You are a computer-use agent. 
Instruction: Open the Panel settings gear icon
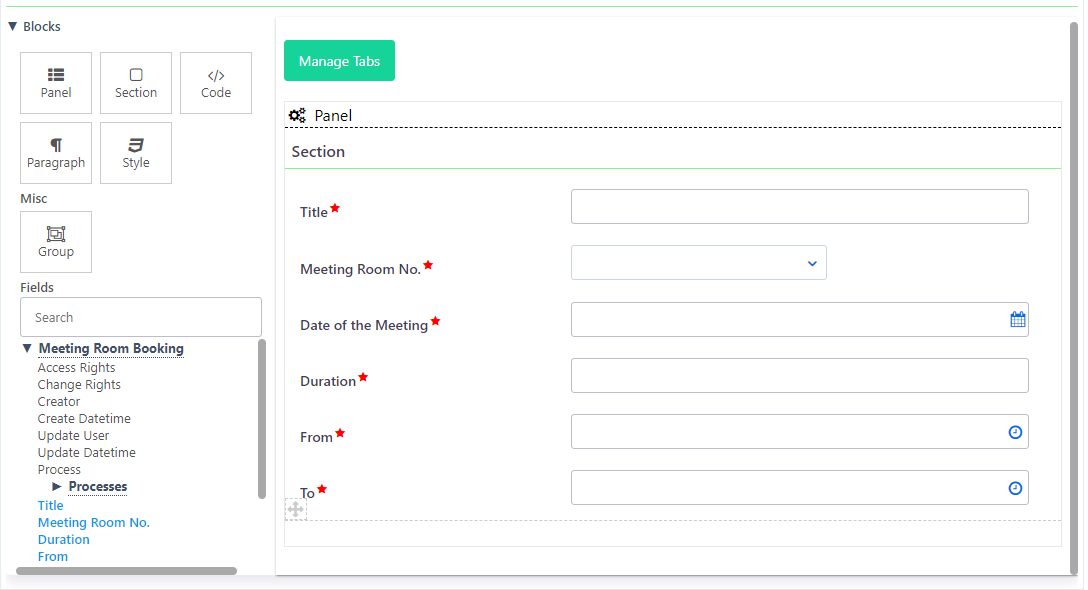[297, 116]
